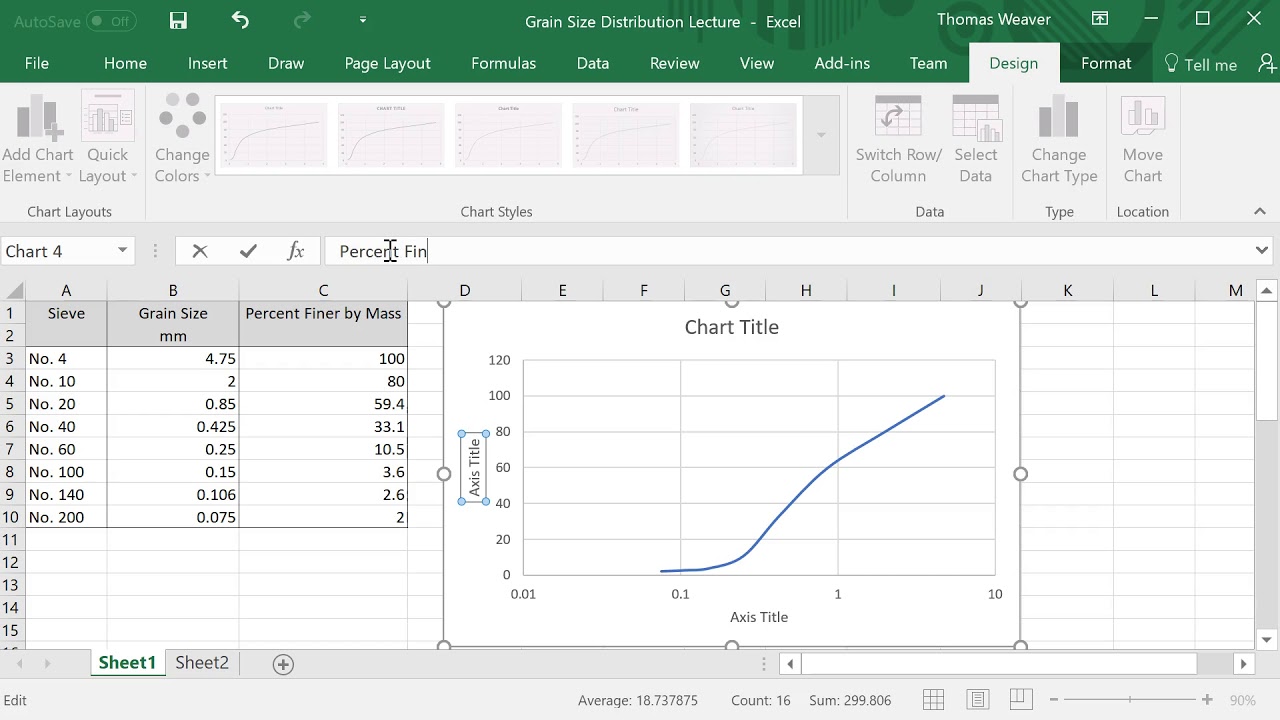Confirm entry with the checkmark icon

(x=248, y=251)
